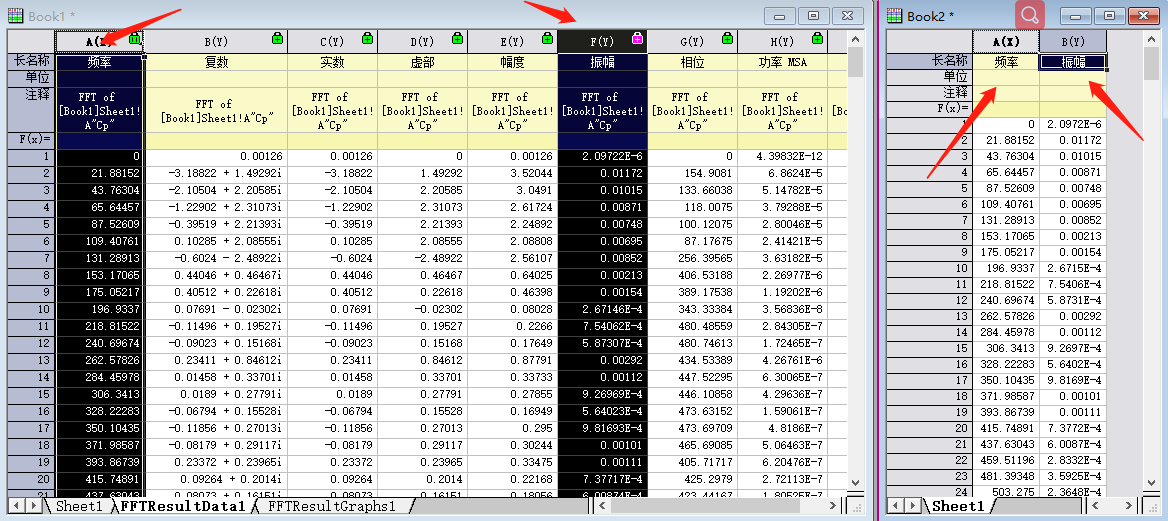Viewport: 1168px width, 521px height.
Task: Open the FFTResultGraphs1 sheet tab
Action: pos(331,506)
